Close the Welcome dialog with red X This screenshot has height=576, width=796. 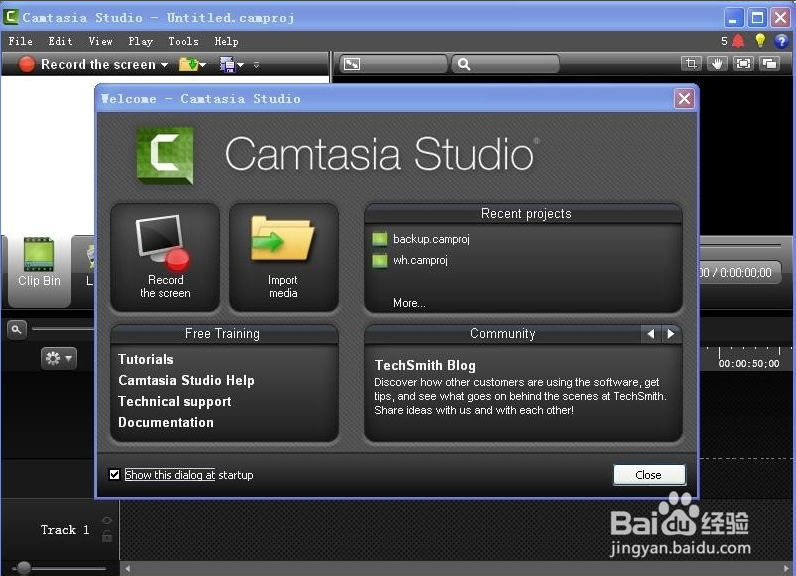684,98
